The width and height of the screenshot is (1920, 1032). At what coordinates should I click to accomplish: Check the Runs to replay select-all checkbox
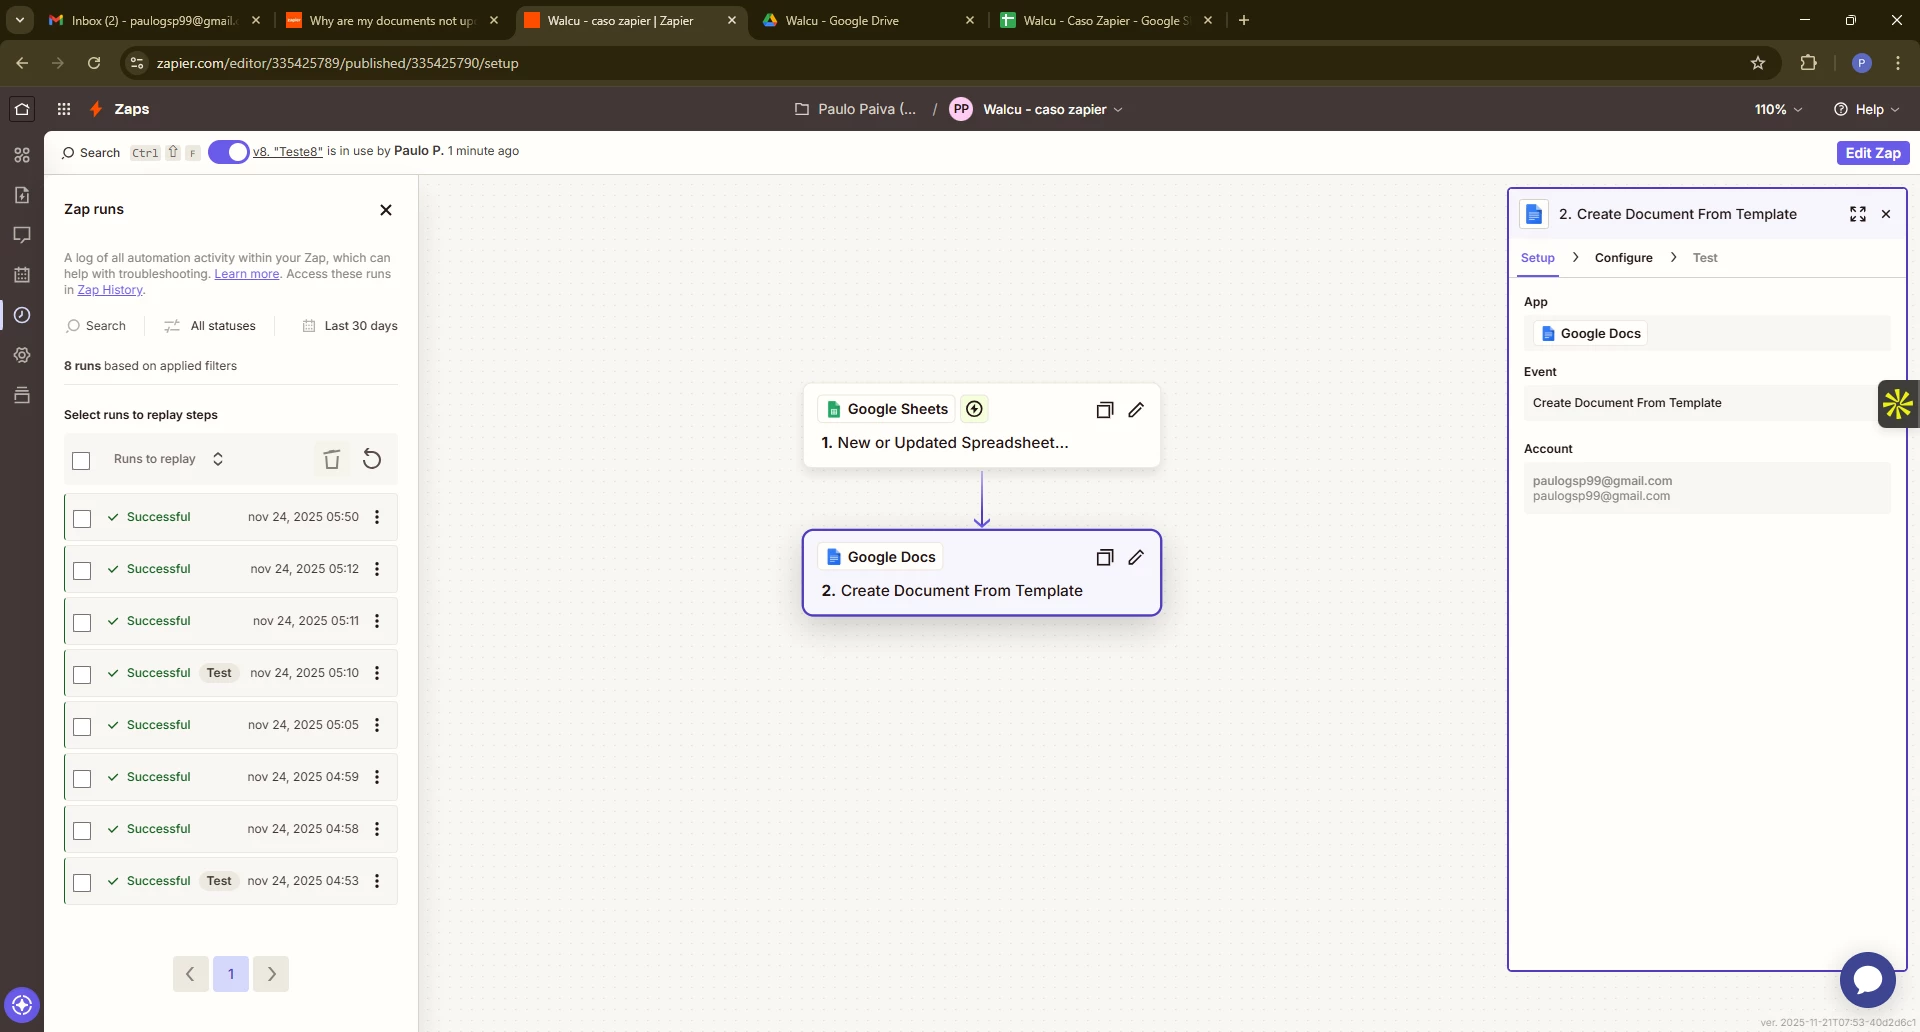(x=82, y=460)
